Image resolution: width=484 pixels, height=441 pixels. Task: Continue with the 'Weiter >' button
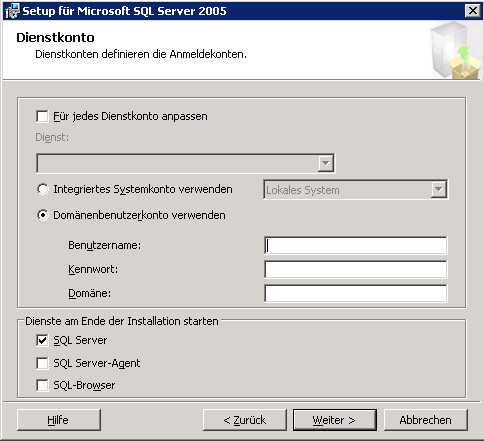[x=335, y=420]
